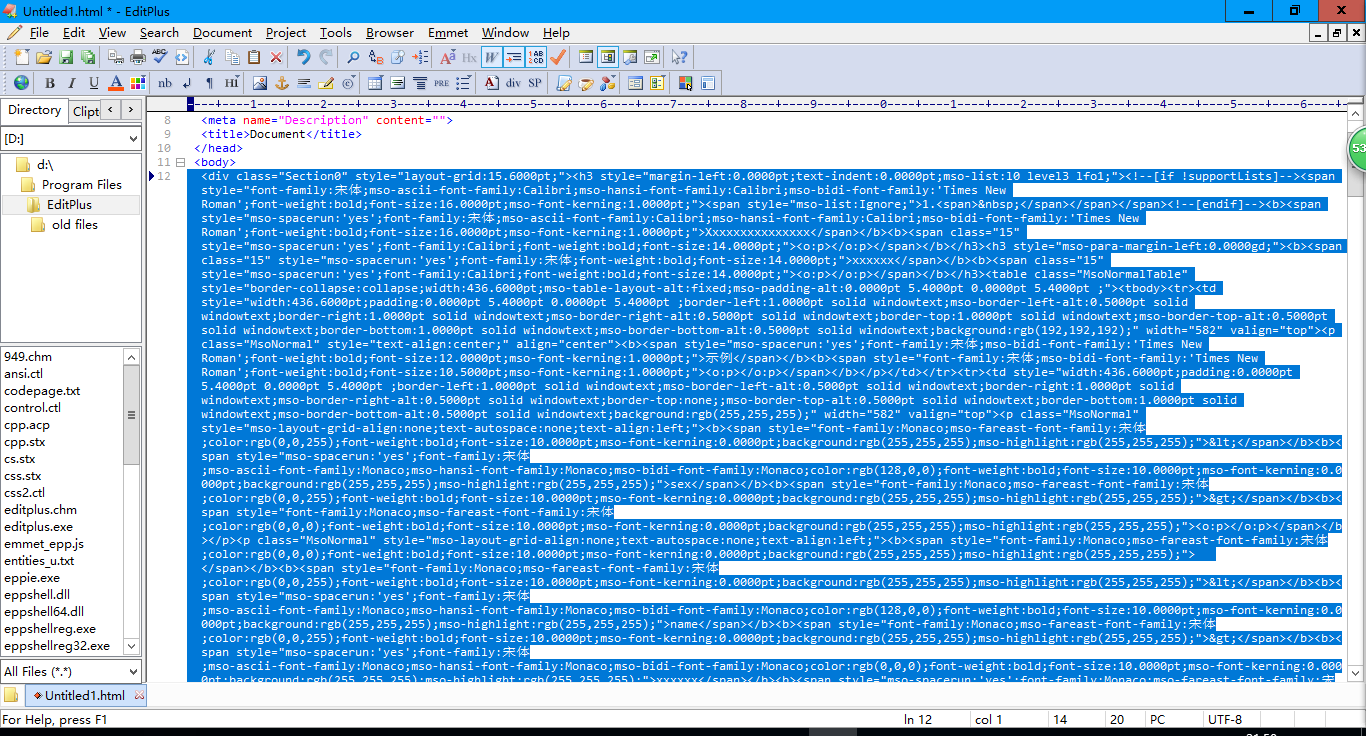Open the Emmet menu
The width and height of the screenshot is (1366, 736).
click(448, 33)
